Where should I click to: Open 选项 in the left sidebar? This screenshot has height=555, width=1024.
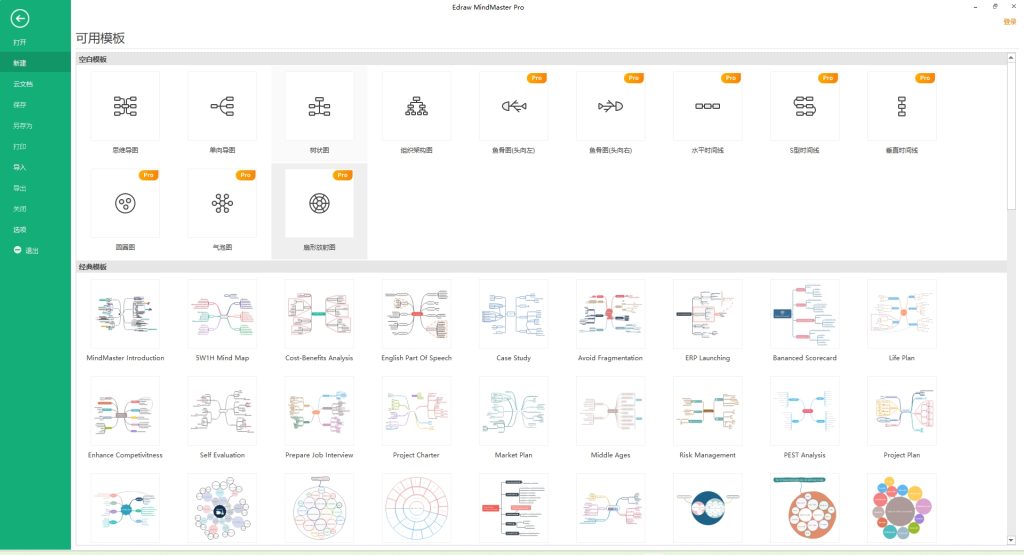[x=20, y=230]
